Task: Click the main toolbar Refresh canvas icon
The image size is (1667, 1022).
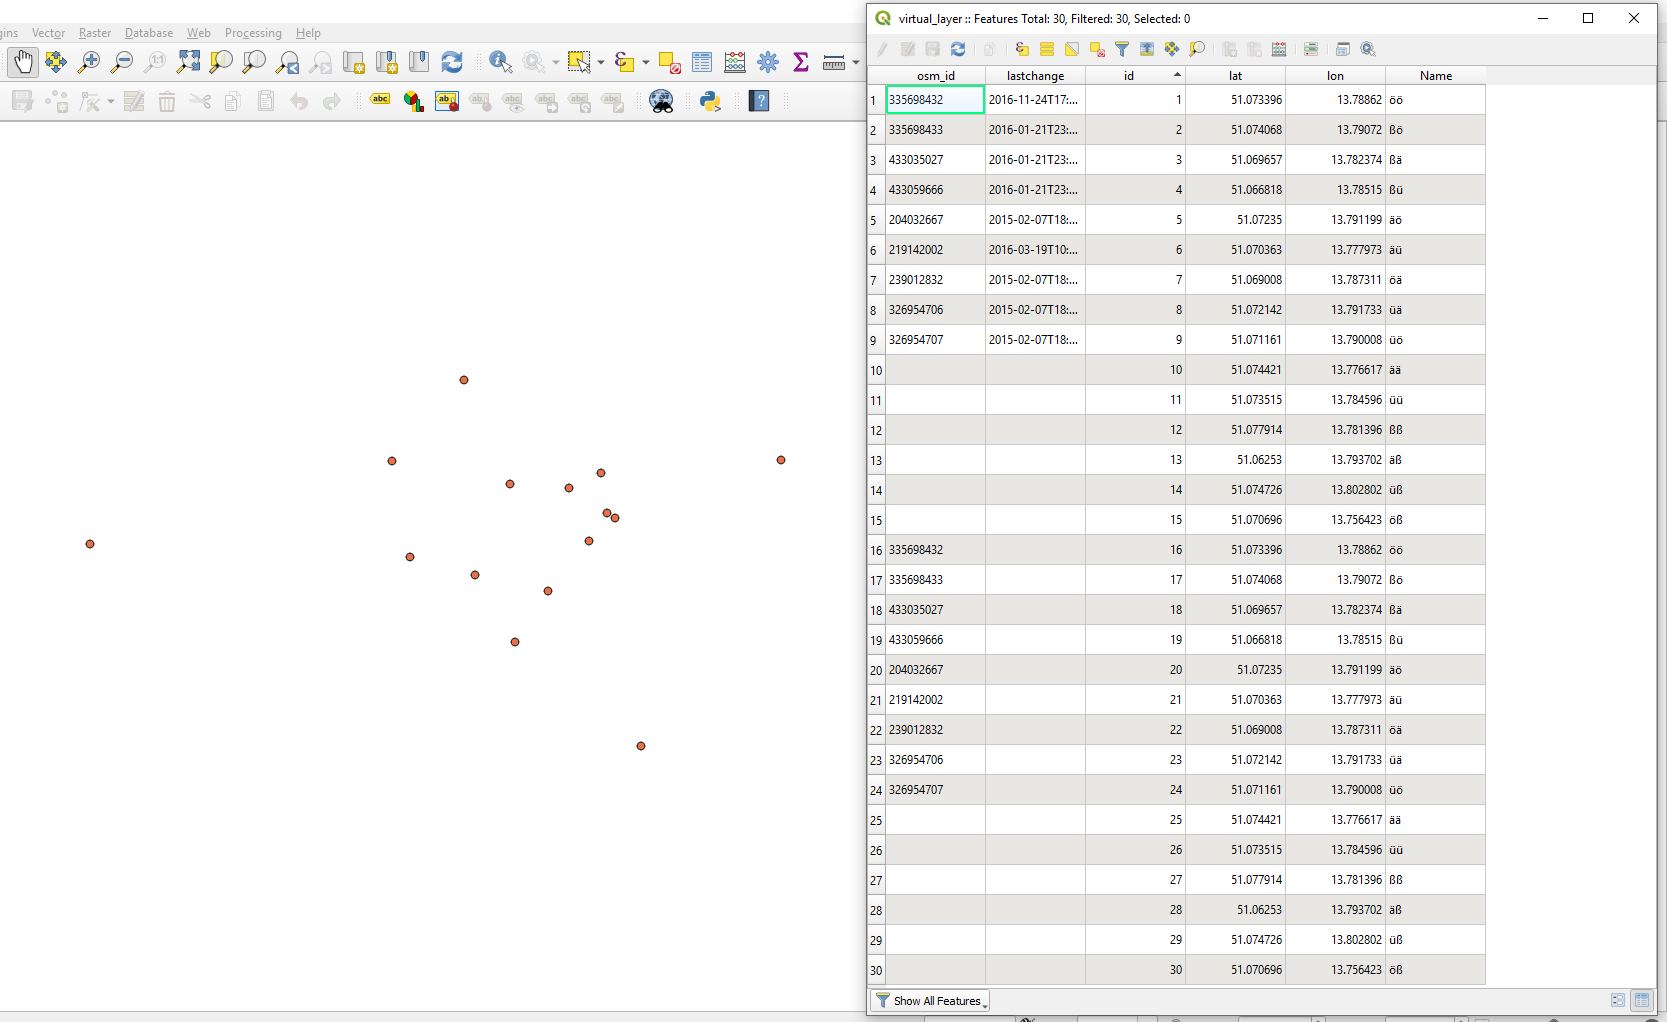Action: pos(452,62)
